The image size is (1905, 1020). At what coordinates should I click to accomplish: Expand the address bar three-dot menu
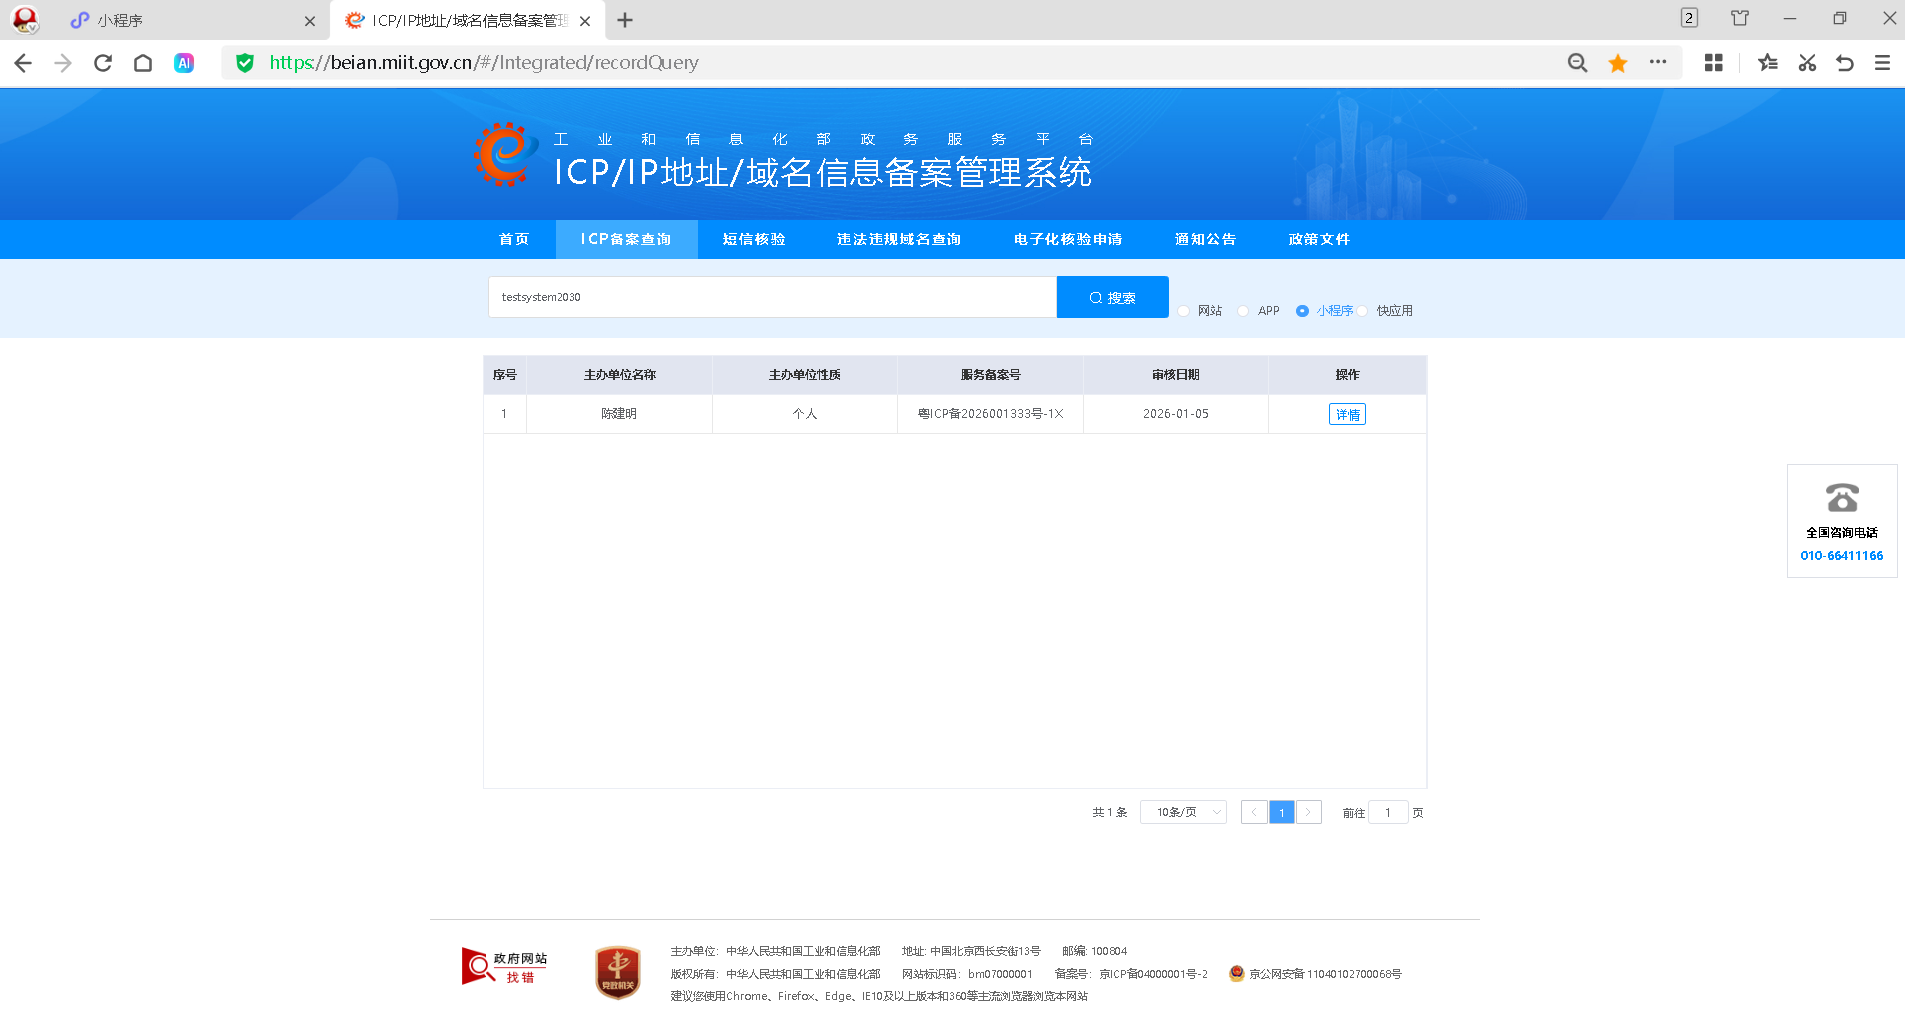(x=1658, y=62)
